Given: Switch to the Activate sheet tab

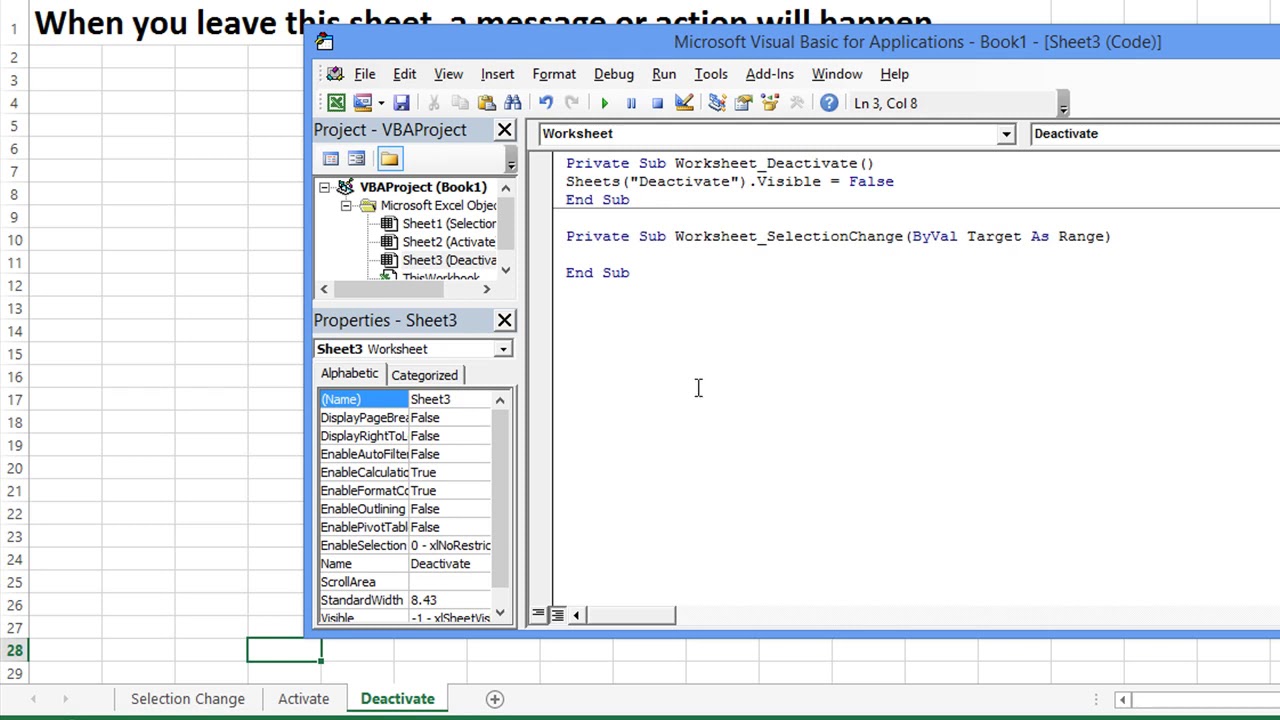Looking at the screenshot, I should point(304,699).
